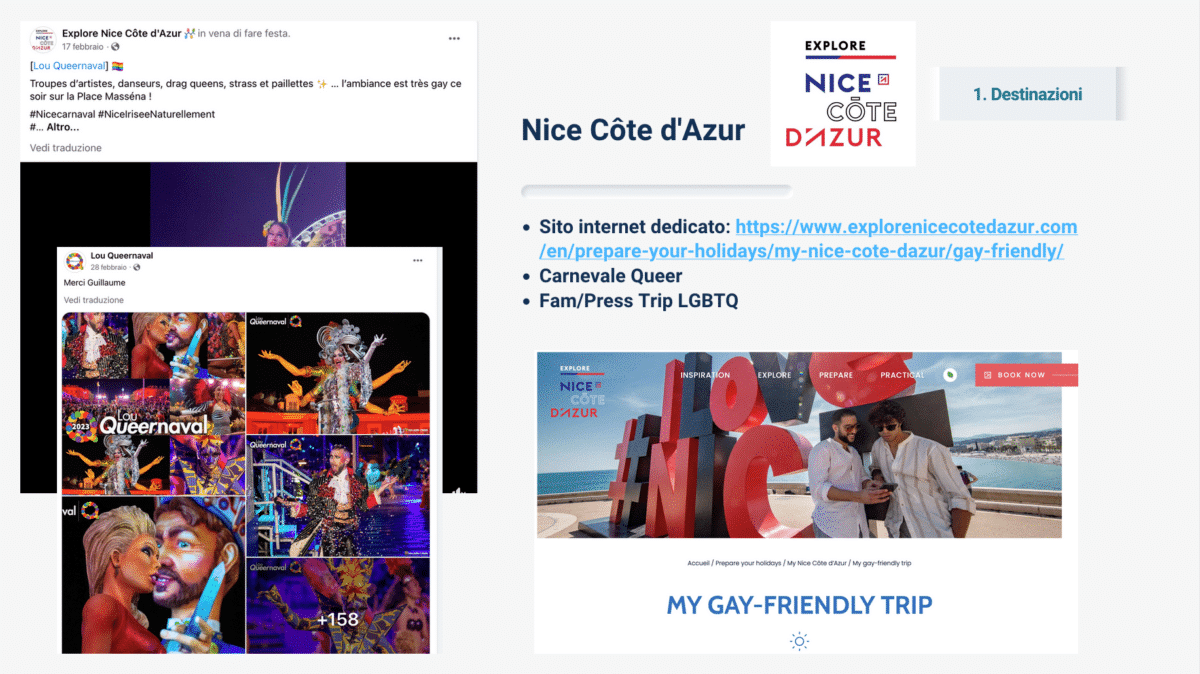Click the Explore Nice Côte d'Azur page avatar

(x=43, y=39)
